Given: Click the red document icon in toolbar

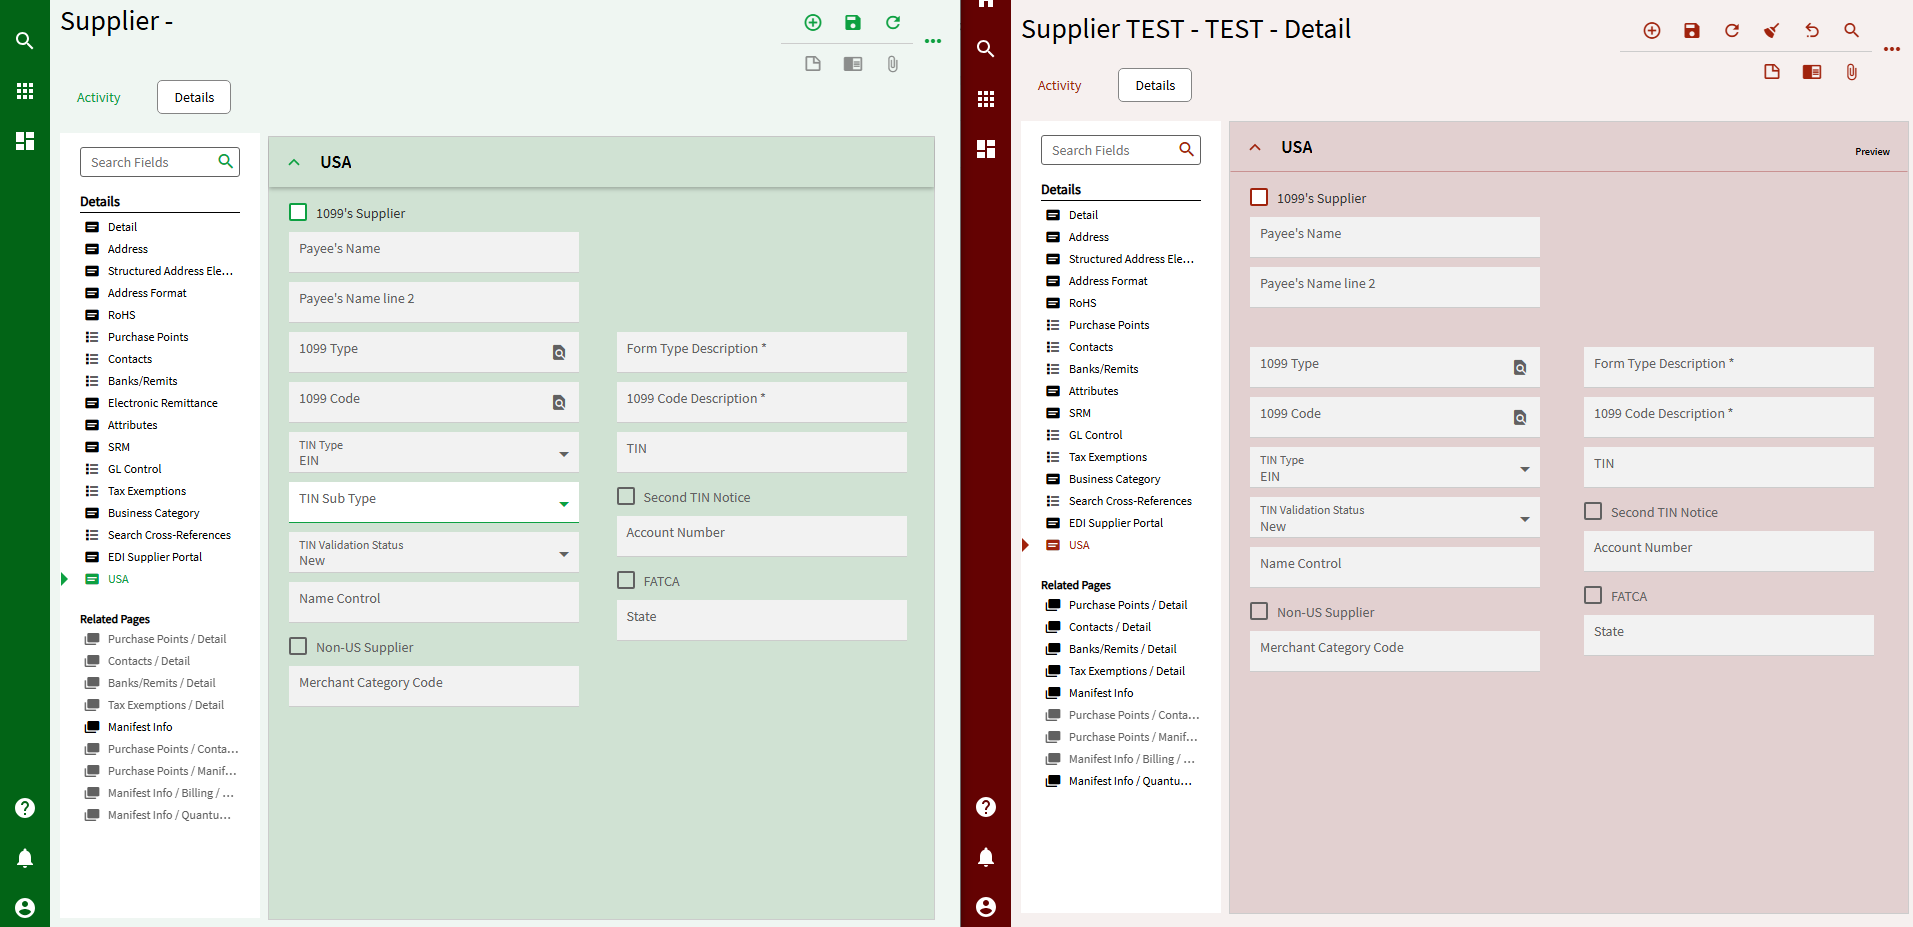Looking at the screenshot, I should (x=1772, y=72).
